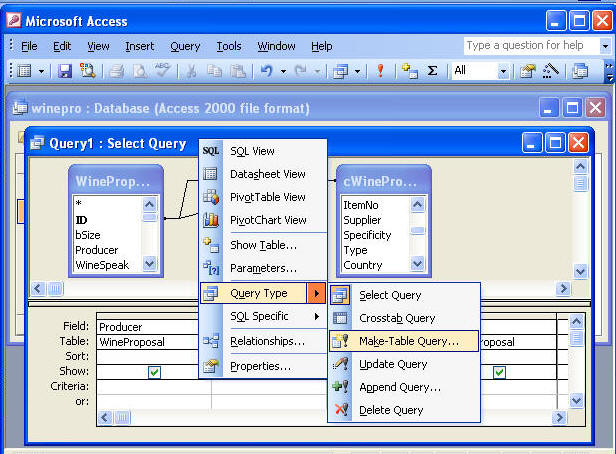Click the WineProp field list down arrow
616x454 pixels.
(149, 264)
